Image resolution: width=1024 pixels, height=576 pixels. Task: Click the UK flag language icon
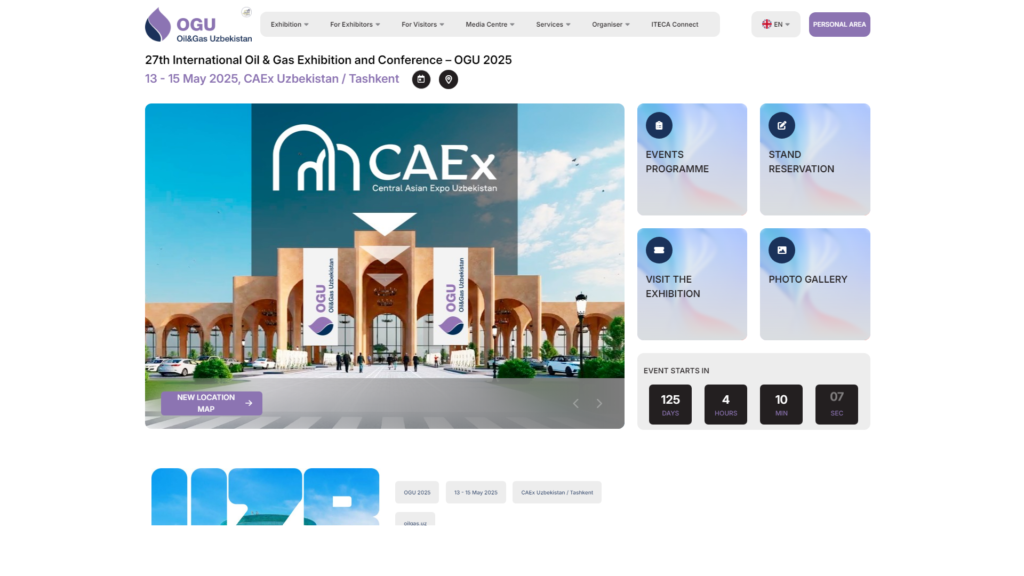point(767,24)
